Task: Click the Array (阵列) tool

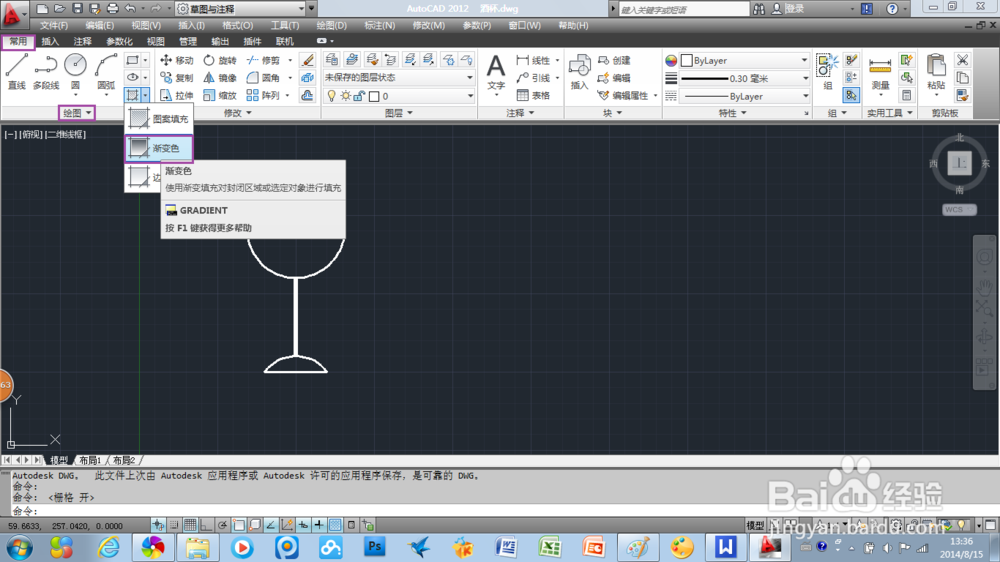Action: tap(263, 96)
